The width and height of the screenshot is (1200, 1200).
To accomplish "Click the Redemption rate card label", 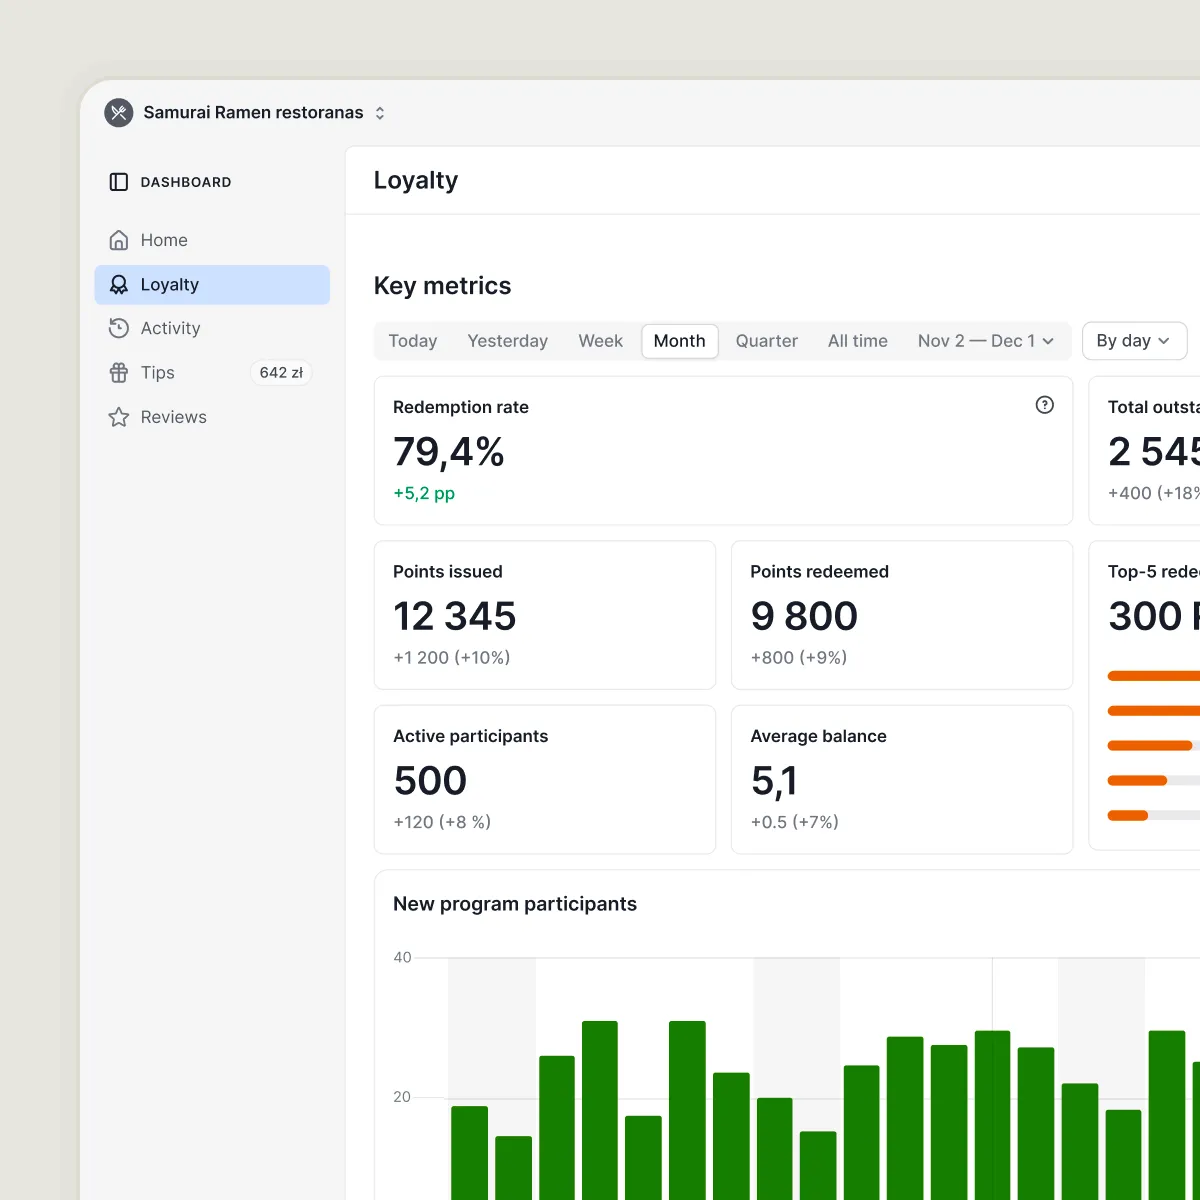I will coord(461,407).
